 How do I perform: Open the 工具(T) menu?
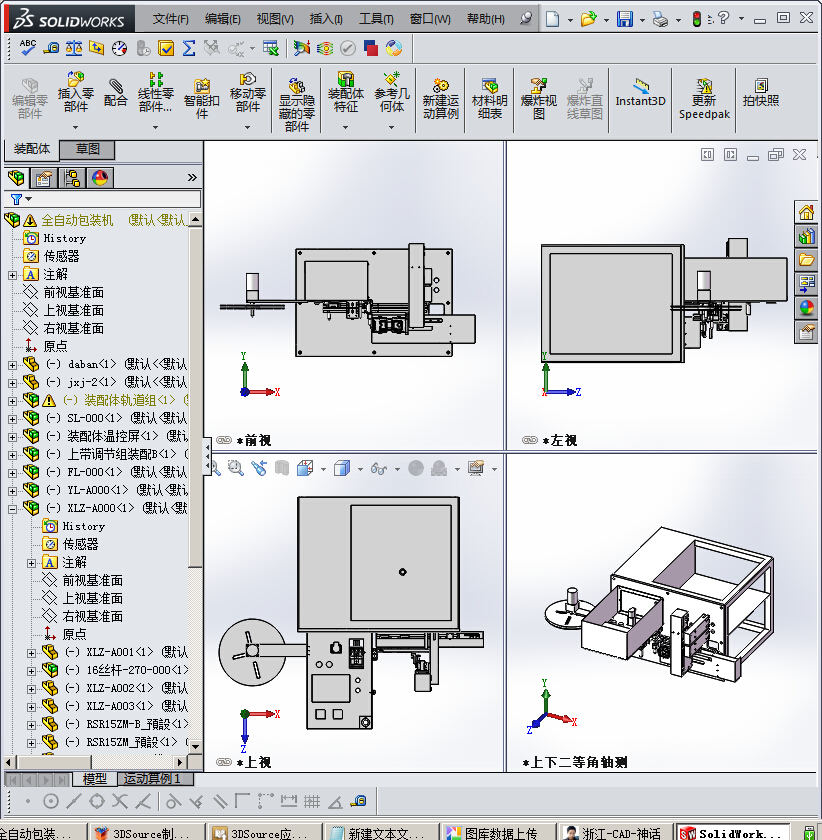pyautogui.click(x=376, y=19)
